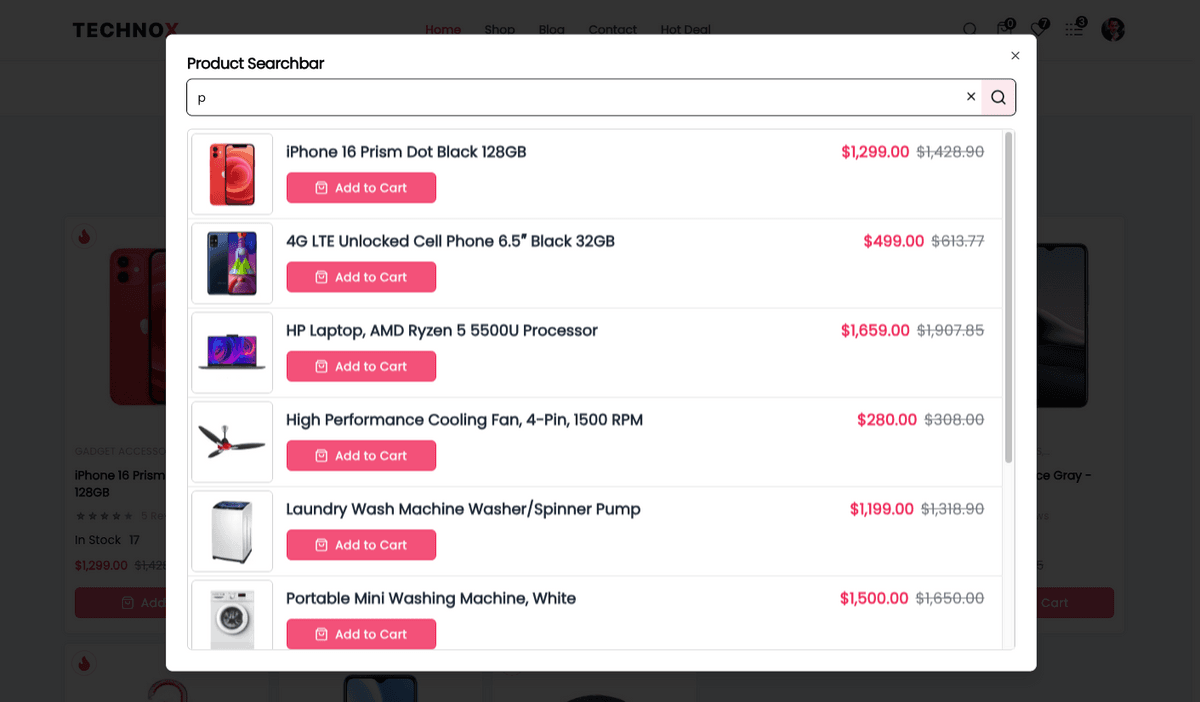
Task: Add the 4G LTE Unlocked Cell Phone to cart
Action: [361, 277]
